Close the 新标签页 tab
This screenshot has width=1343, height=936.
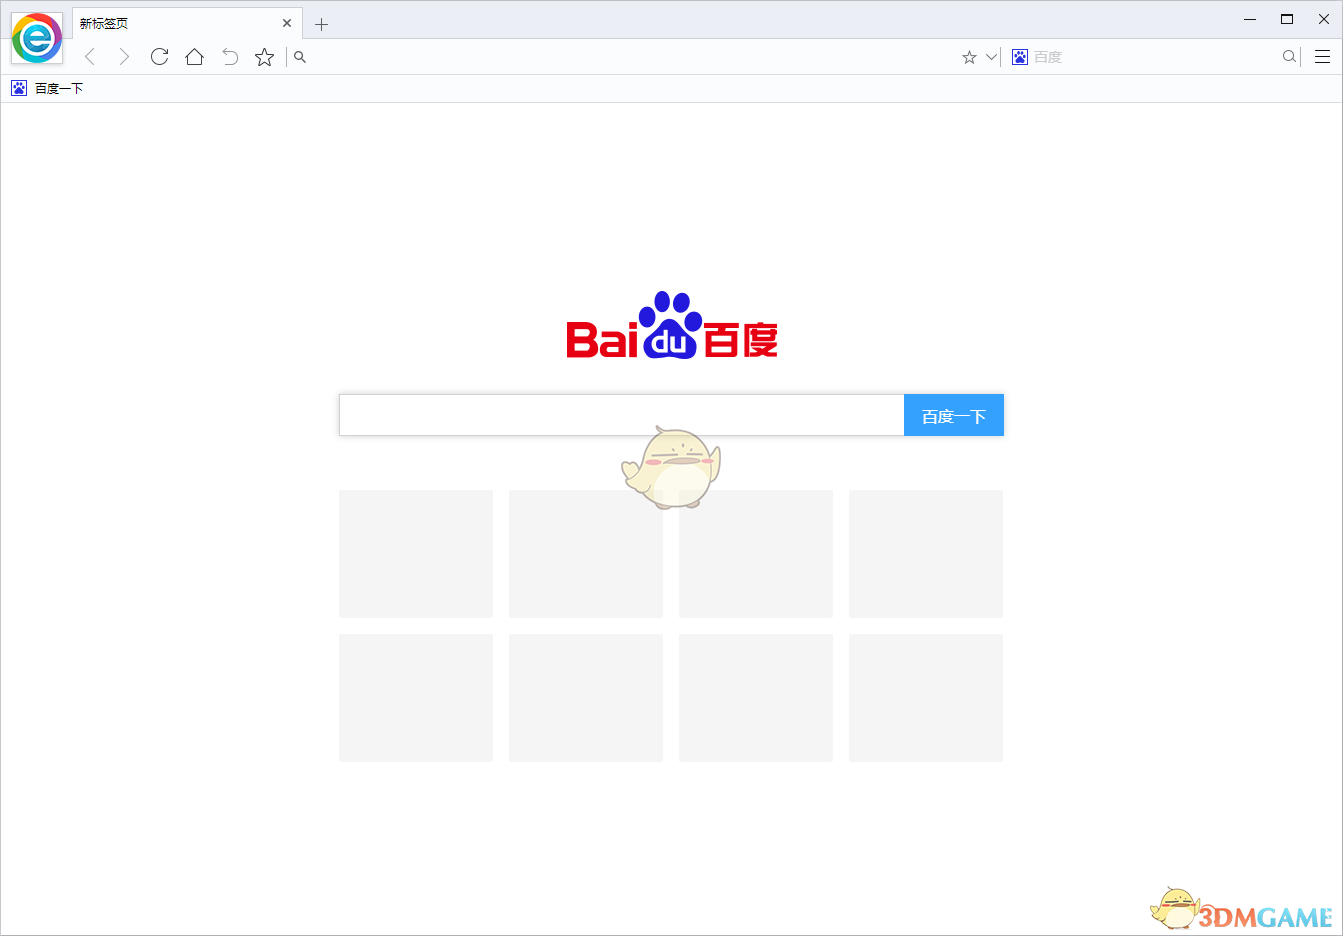point(287,23)
